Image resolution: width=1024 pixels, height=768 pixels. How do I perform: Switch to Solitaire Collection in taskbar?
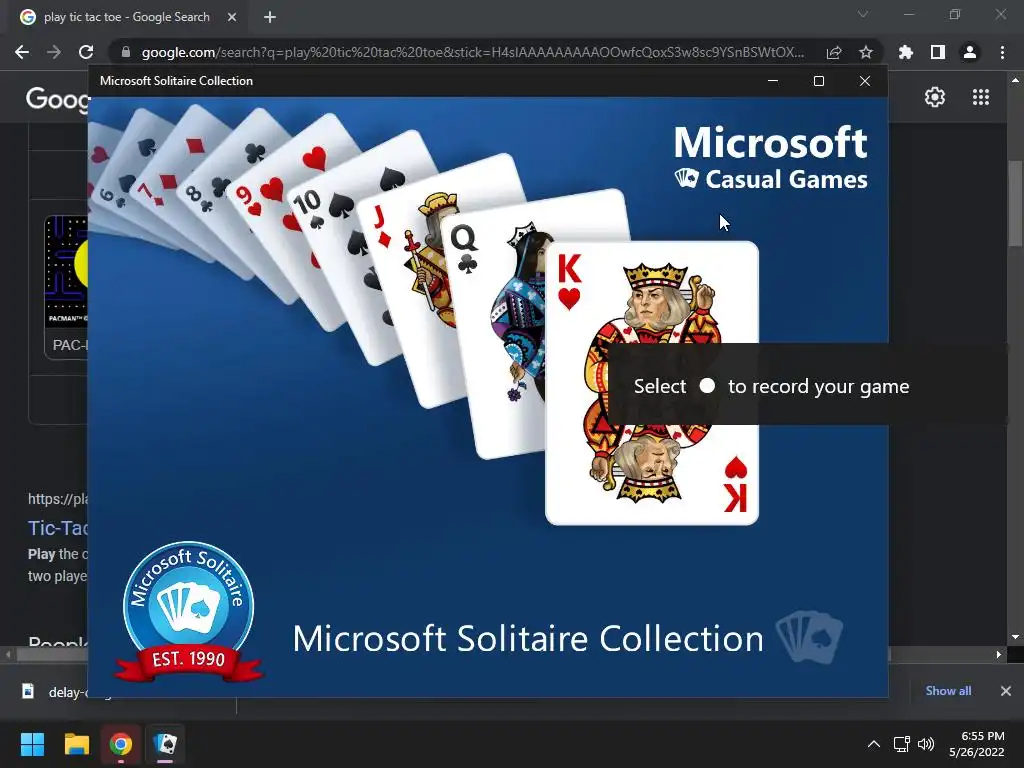165,744
